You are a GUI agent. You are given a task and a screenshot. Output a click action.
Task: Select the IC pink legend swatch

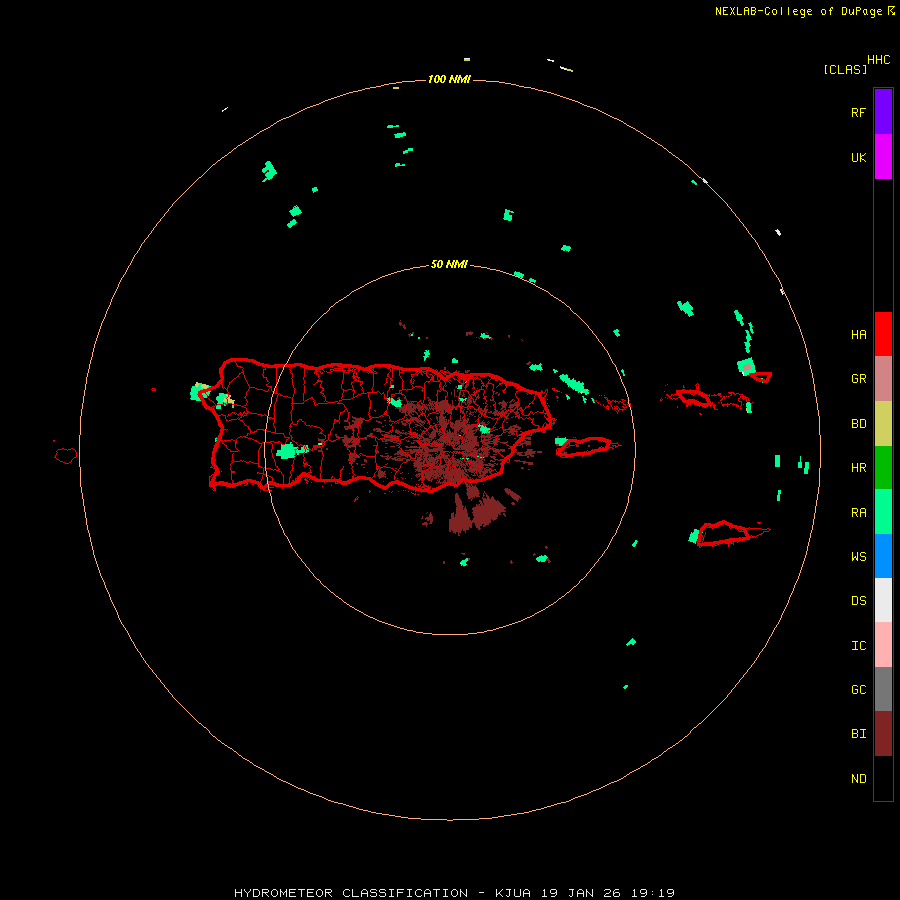coord(883,645)
